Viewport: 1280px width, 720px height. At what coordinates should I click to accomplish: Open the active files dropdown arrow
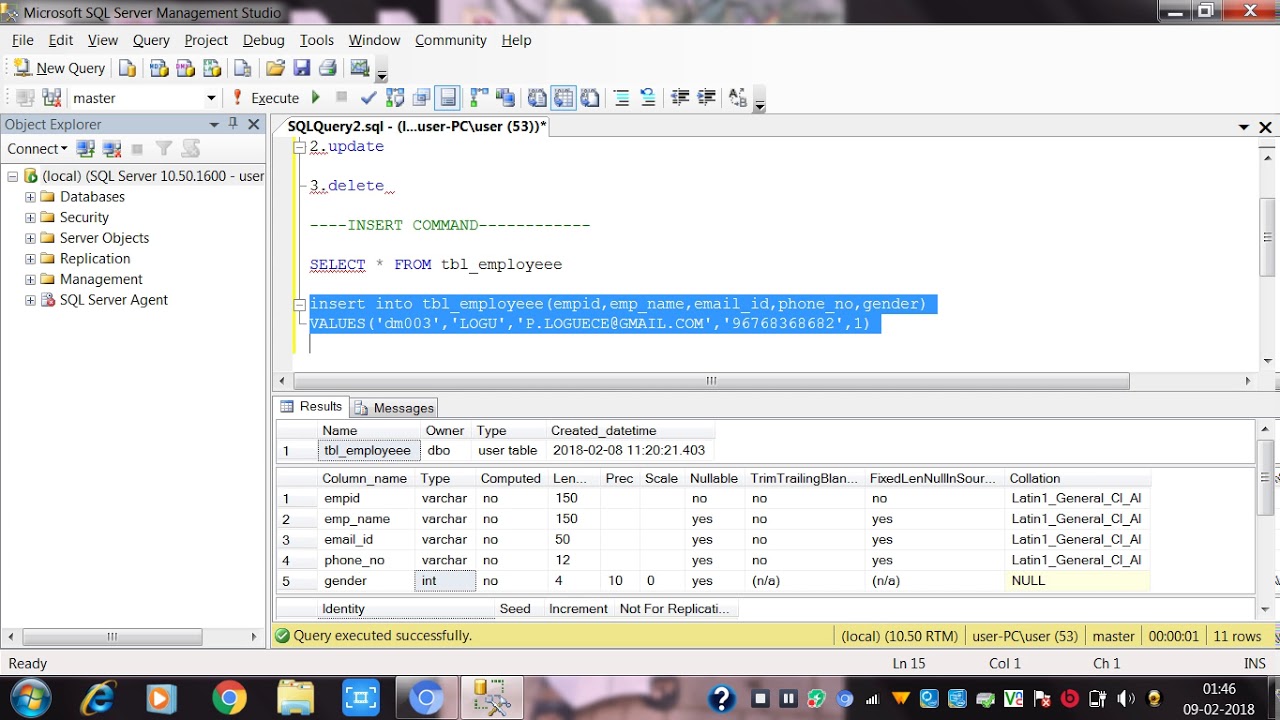point(1244,127)
